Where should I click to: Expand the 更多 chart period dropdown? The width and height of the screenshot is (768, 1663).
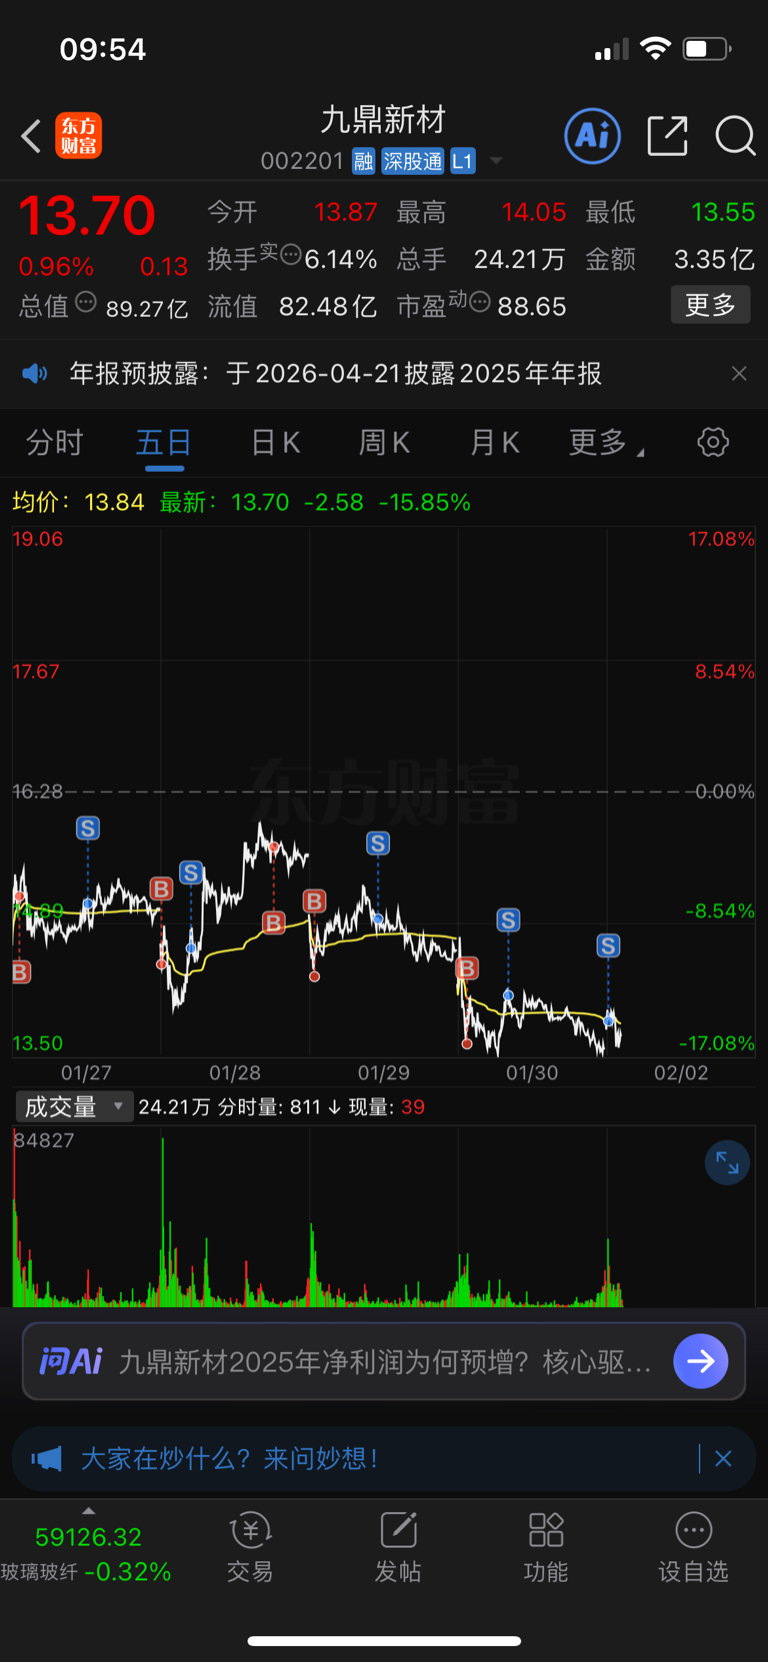coord(606,442)
